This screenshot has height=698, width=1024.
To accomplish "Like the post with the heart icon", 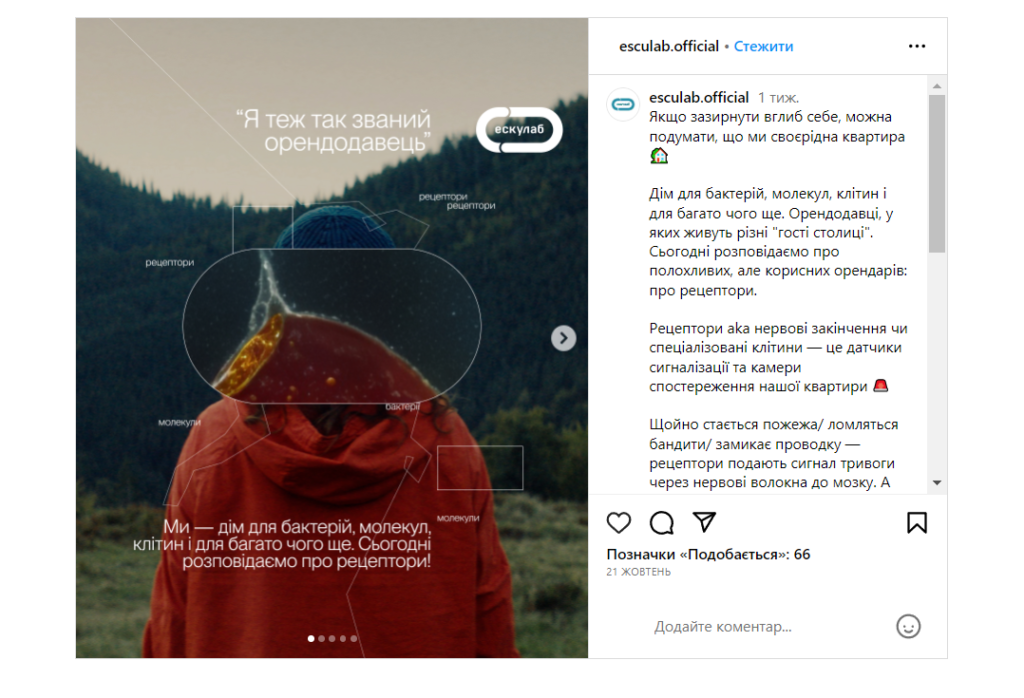I will [618, 522].
